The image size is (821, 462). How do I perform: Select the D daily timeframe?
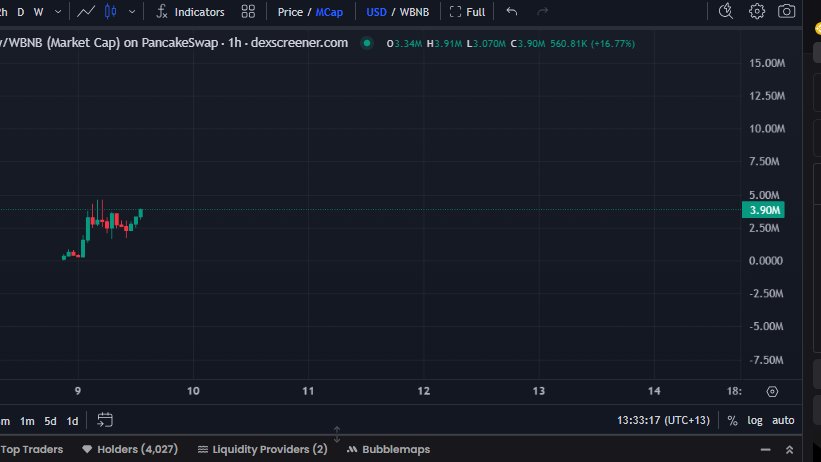tap(20, 12)
